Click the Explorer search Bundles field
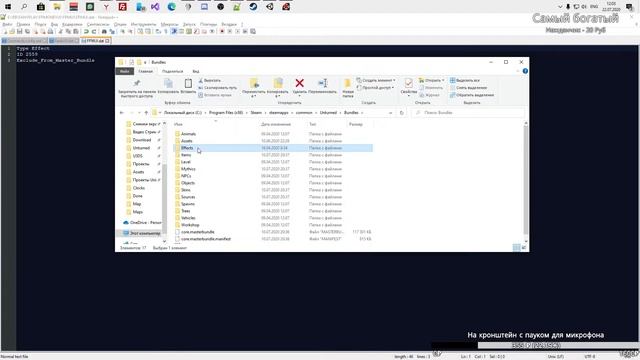 click(468, 113)
